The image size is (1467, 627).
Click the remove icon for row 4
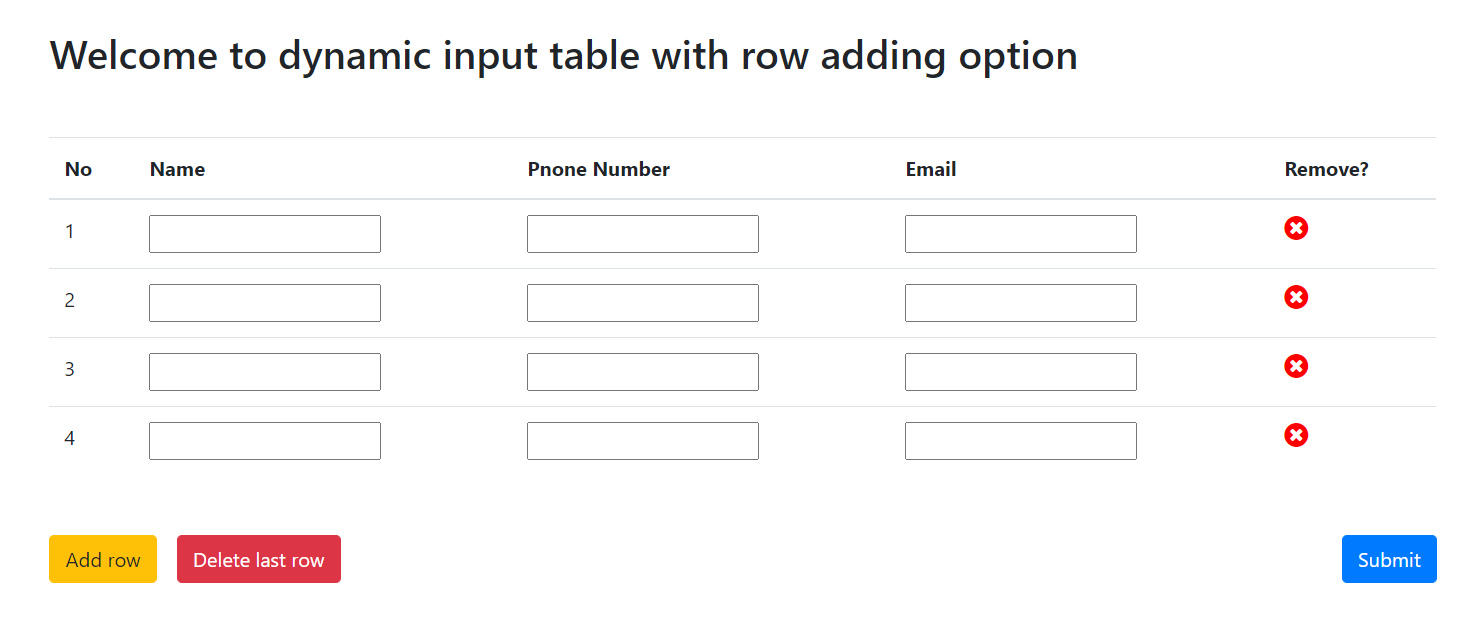click(x=1296, y=436)
